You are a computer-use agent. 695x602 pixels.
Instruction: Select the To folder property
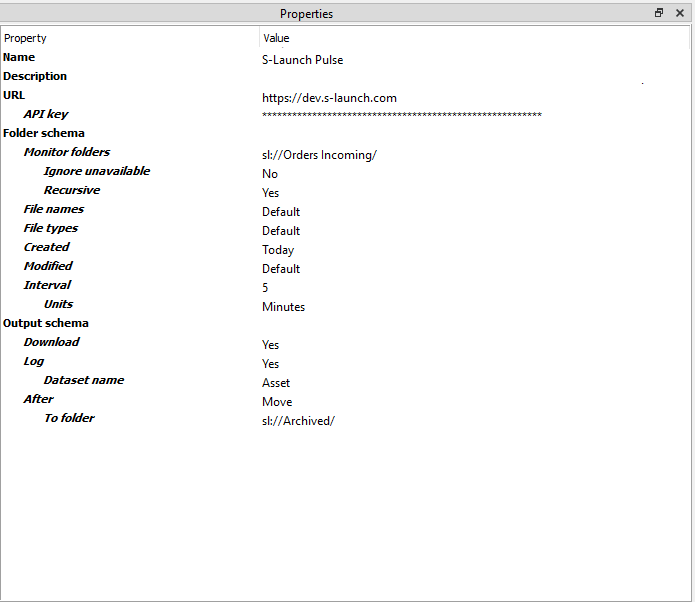click(69, 418)
